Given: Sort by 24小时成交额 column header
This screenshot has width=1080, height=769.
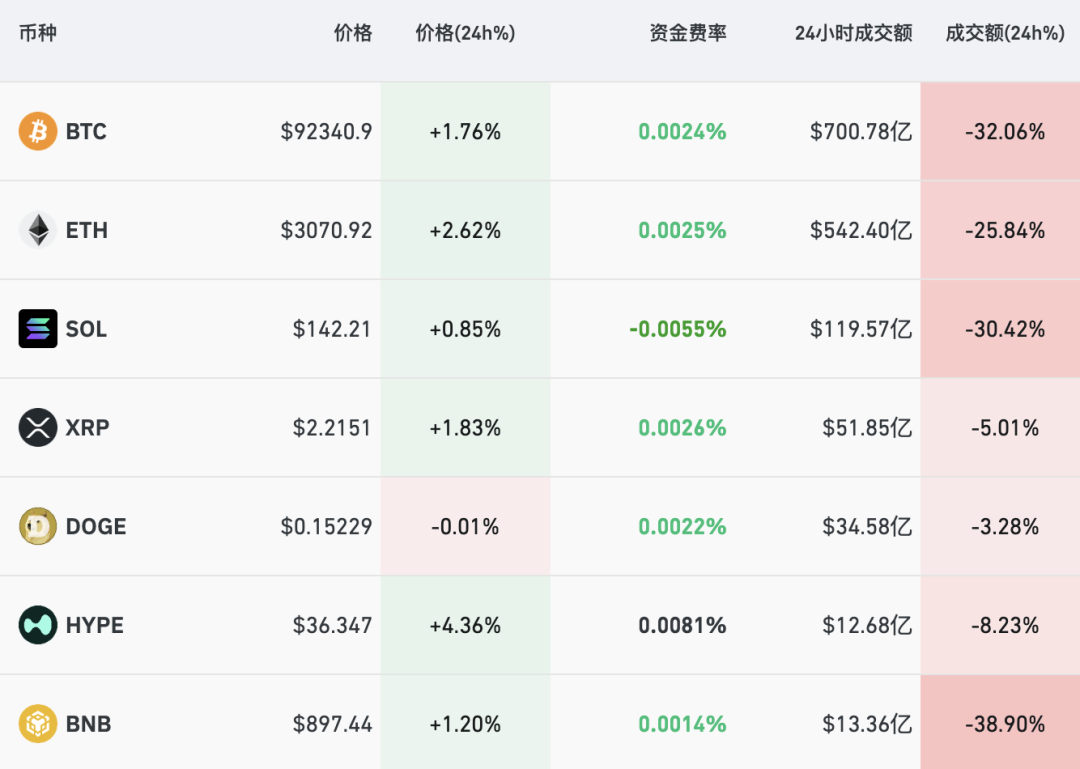Looking at the screenshot, I should point(853,33).
